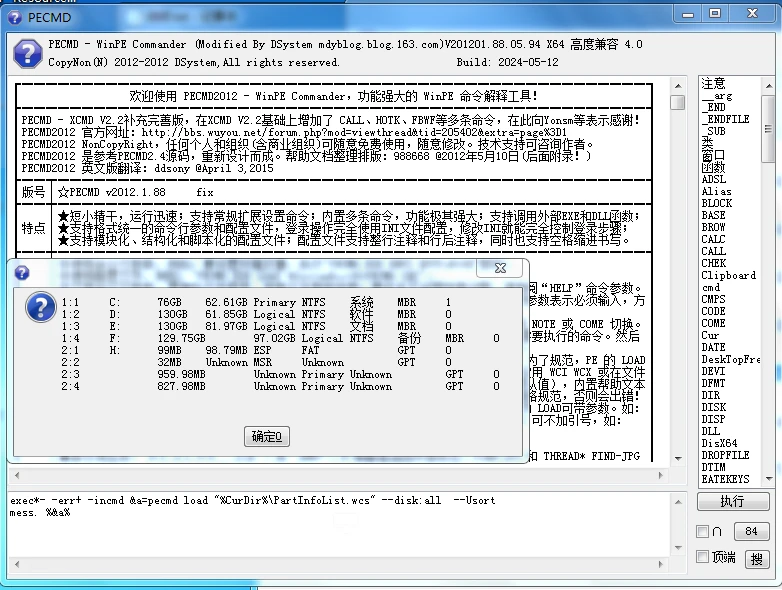The width and height of the screenshot is (782, 590).
Task: Select DEVI in the command list
Action: pos(713,371)
